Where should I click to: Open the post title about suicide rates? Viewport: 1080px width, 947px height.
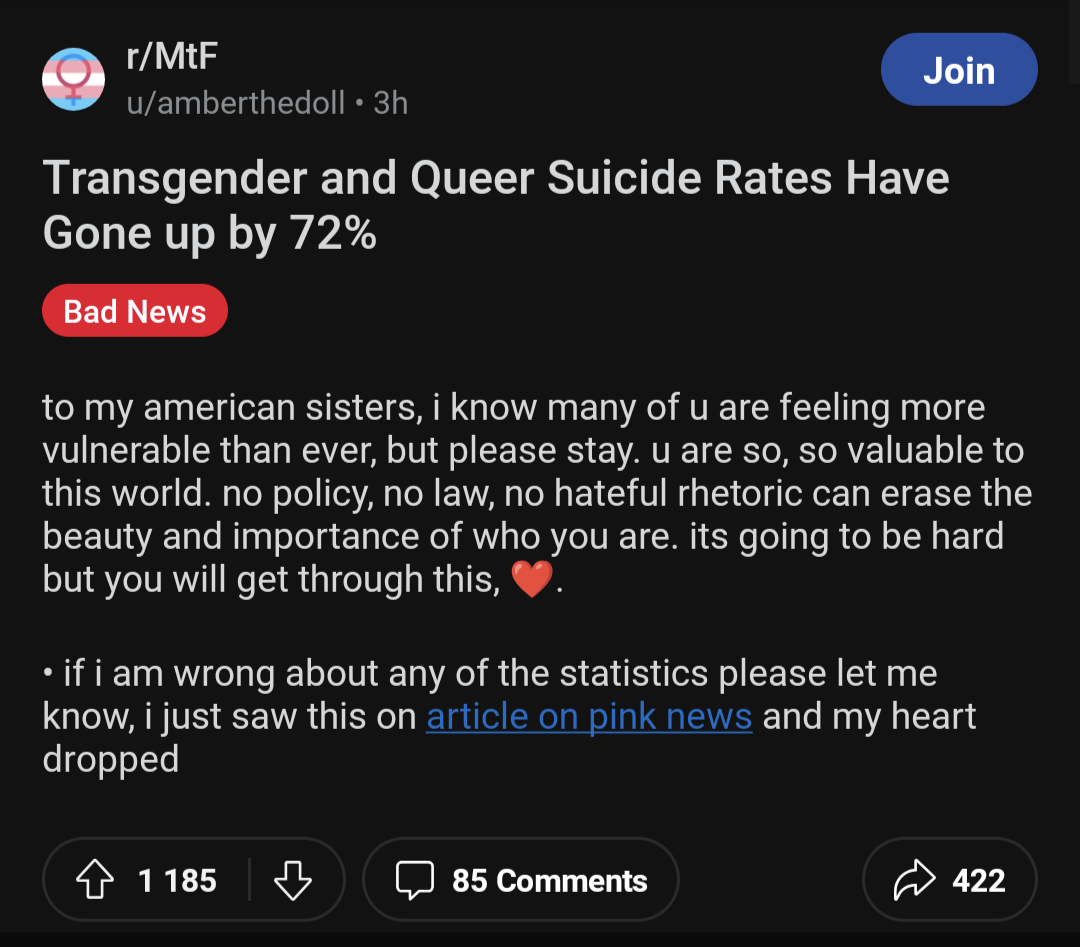pyautogui.click(x=495, y=205)
